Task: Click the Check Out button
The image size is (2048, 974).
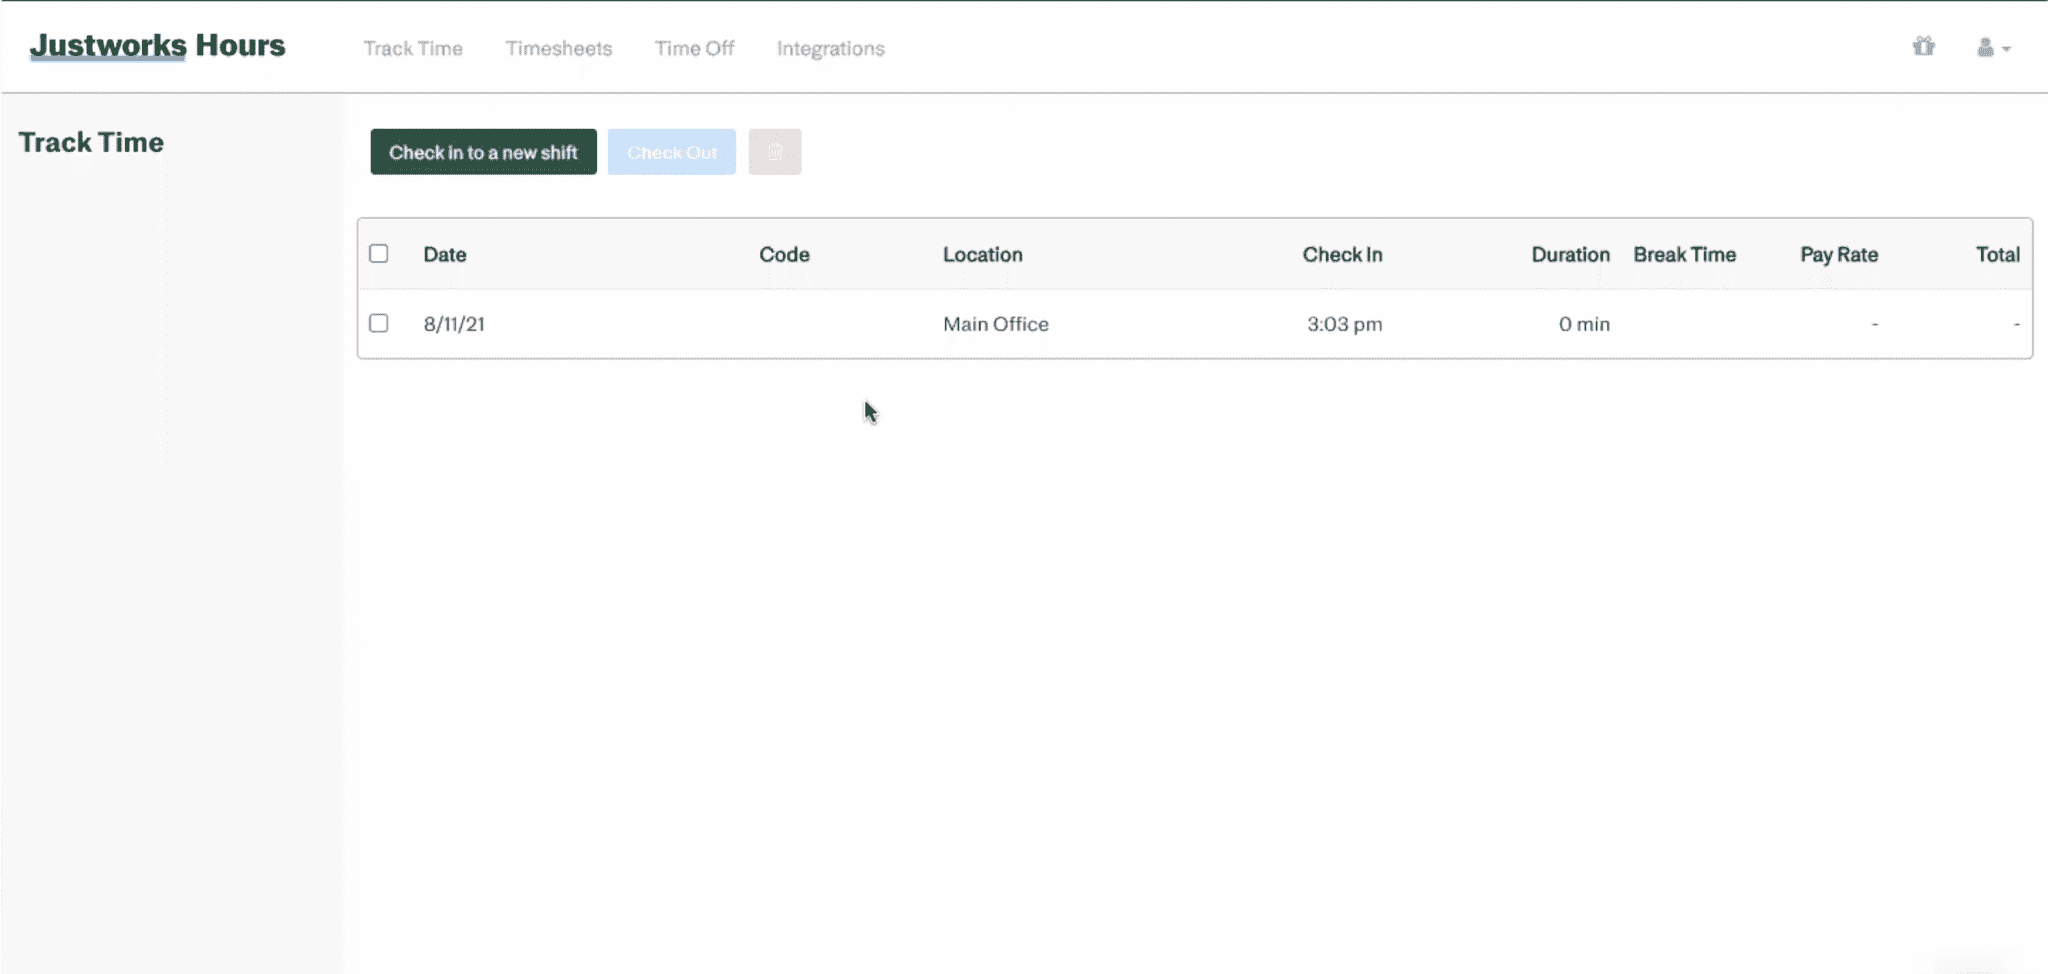Action: tap(671, 152)
